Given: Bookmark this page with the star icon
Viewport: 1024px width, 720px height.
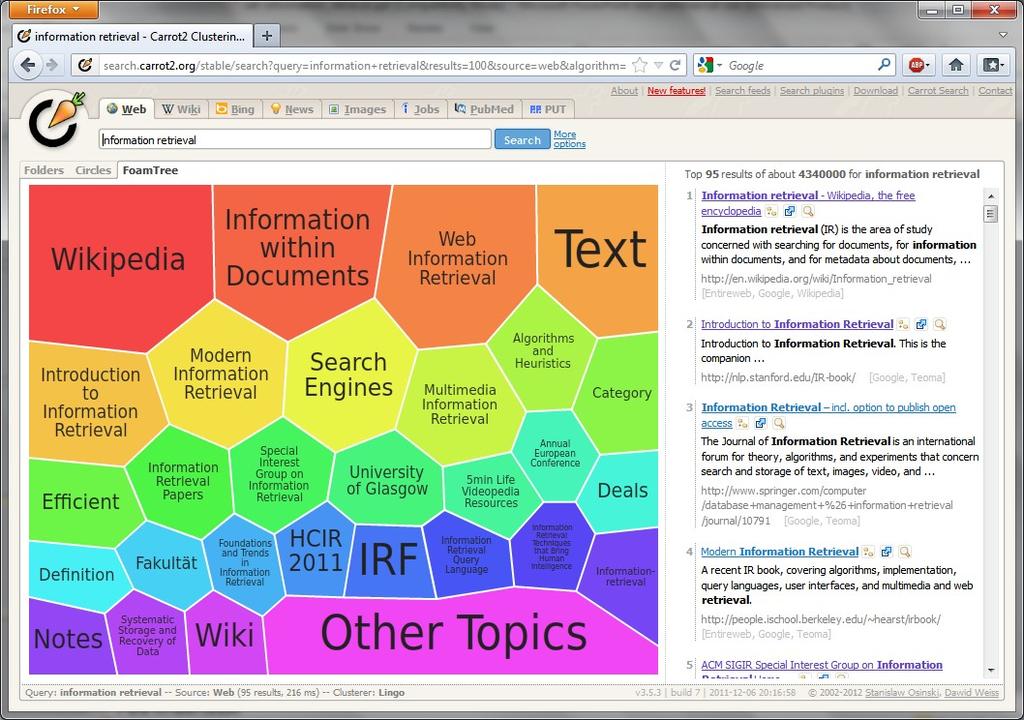Looking at the screenshot, I should tap(640, 65).
